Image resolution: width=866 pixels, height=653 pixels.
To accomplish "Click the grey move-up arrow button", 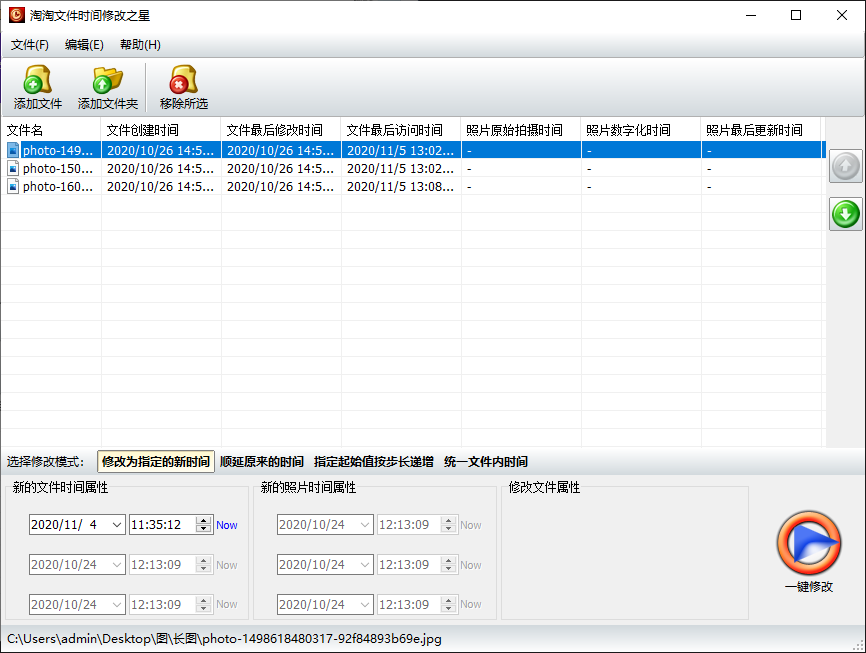I will pyautogui.click(x=846, y=166).
